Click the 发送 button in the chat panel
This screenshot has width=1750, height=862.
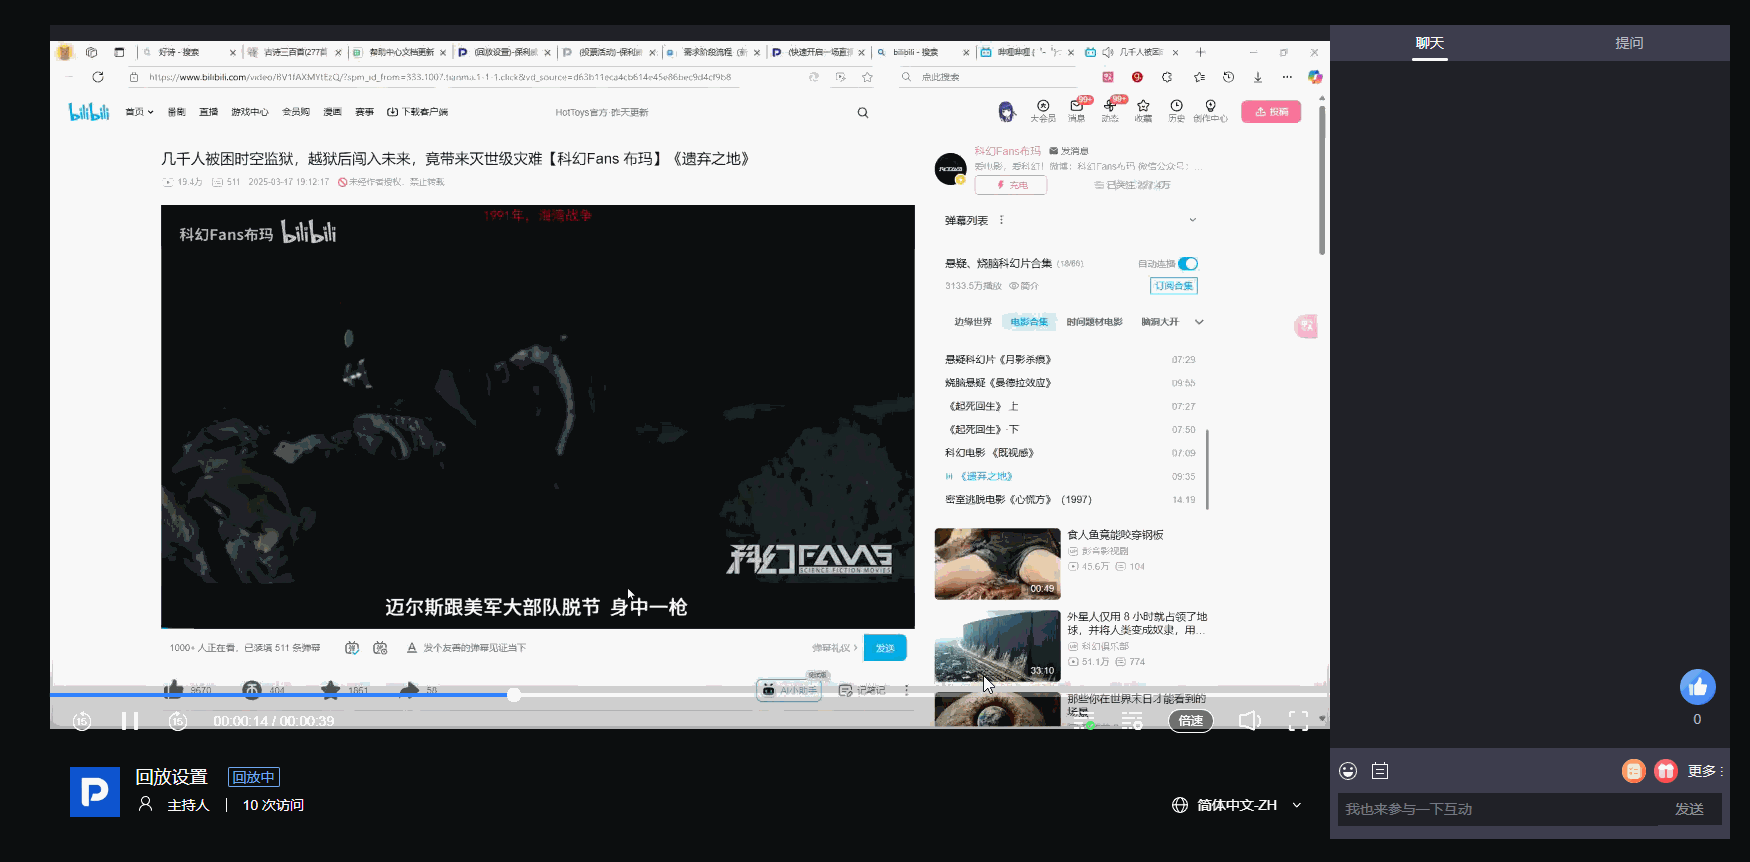pos(1690,809)
